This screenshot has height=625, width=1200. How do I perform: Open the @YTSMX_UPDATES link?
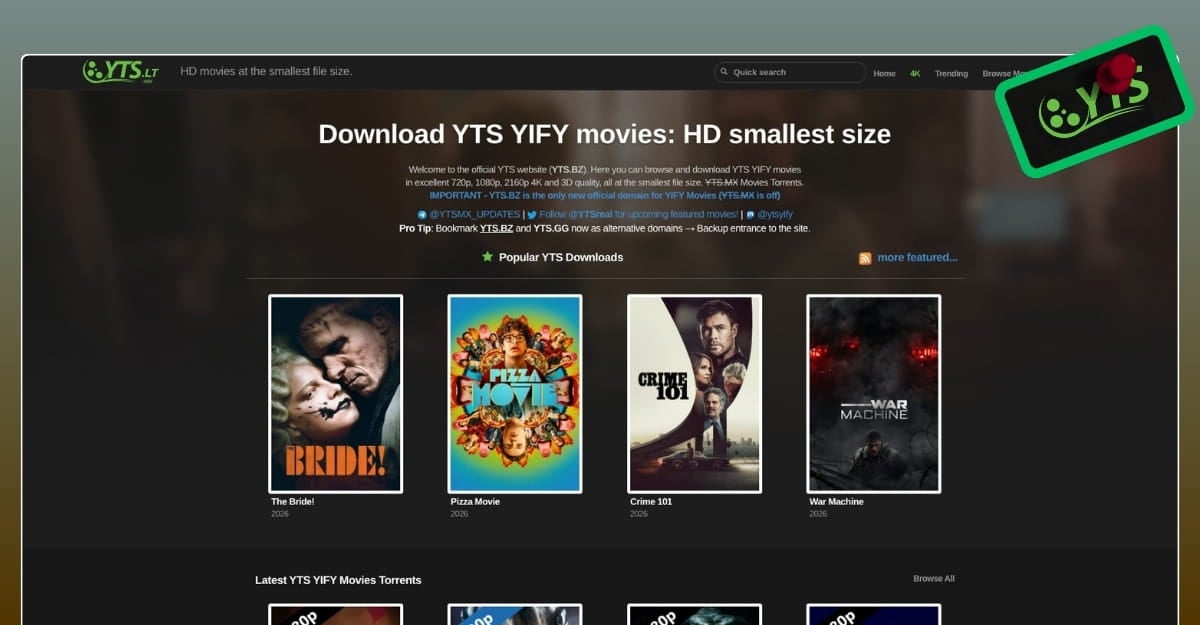tap(474, 215)
